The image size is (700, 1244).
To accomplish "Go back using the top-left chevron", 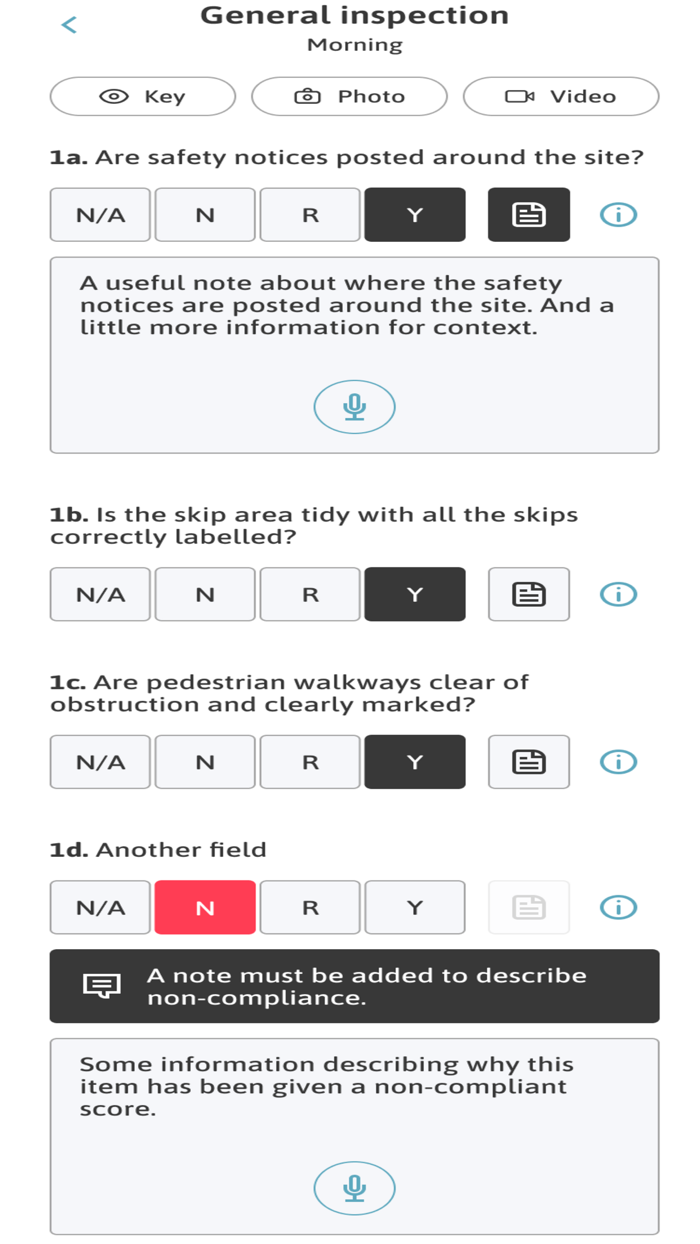I will pos(69,25).
